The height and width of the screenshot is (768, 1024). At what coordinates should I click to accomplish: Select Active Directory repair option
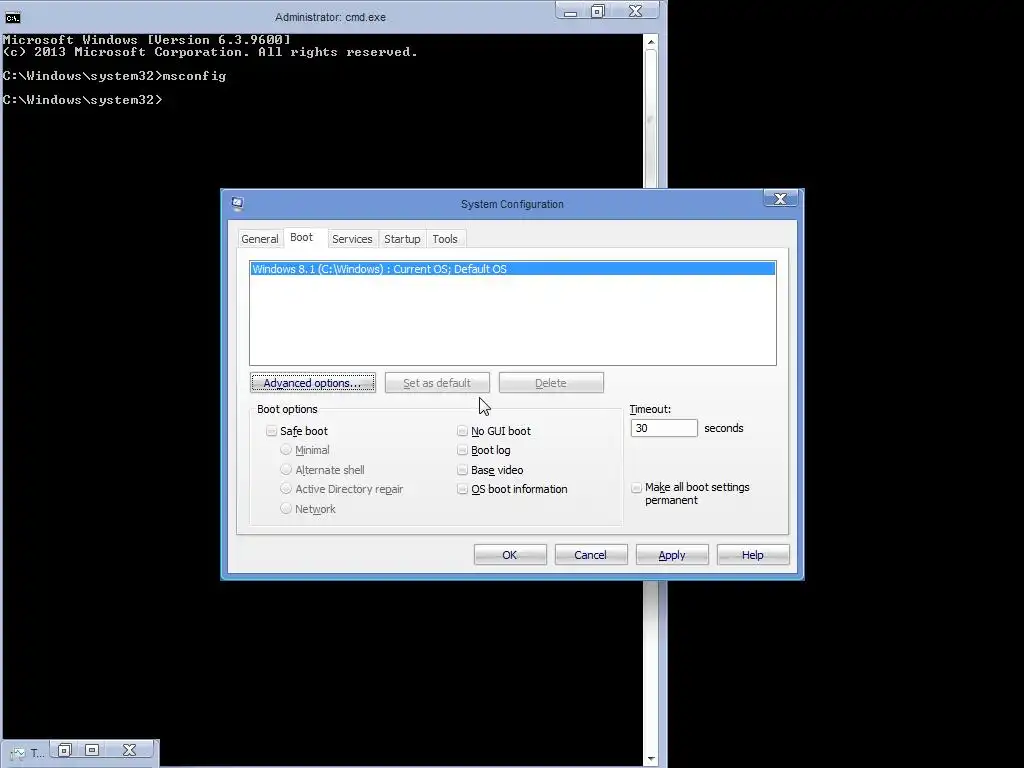(285, 488)
